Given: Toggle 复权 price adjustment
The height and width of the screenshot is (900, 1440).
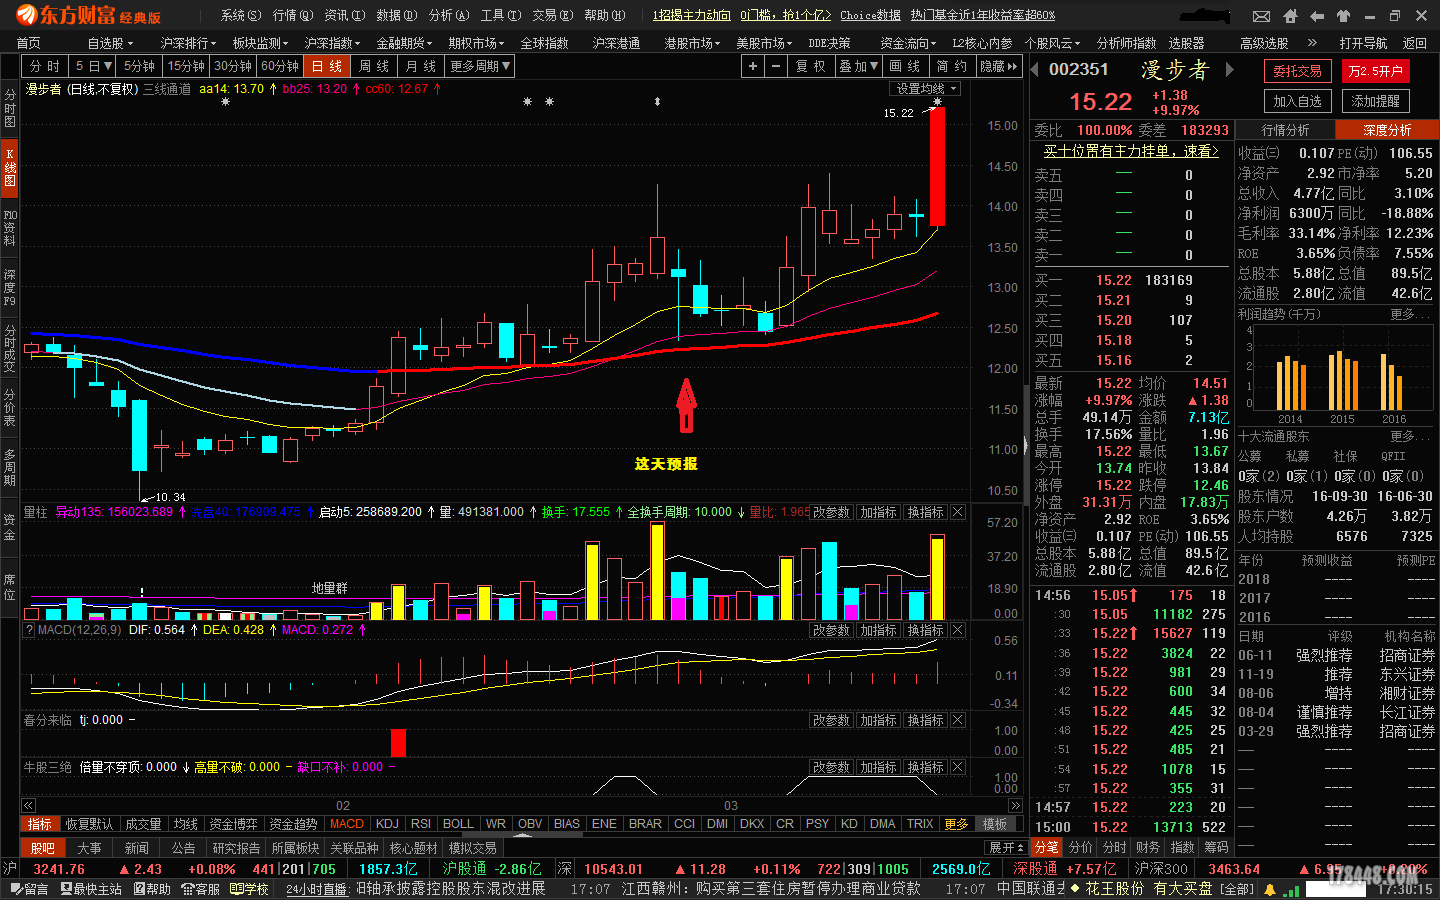Looking at the screenshot, I should 810,66.
